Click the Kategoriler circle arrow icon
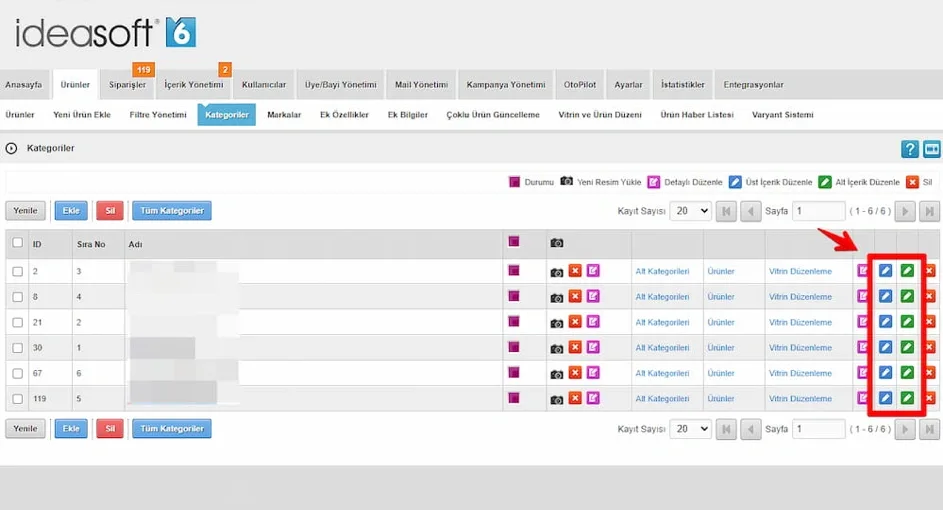 (x=11, y=148)
